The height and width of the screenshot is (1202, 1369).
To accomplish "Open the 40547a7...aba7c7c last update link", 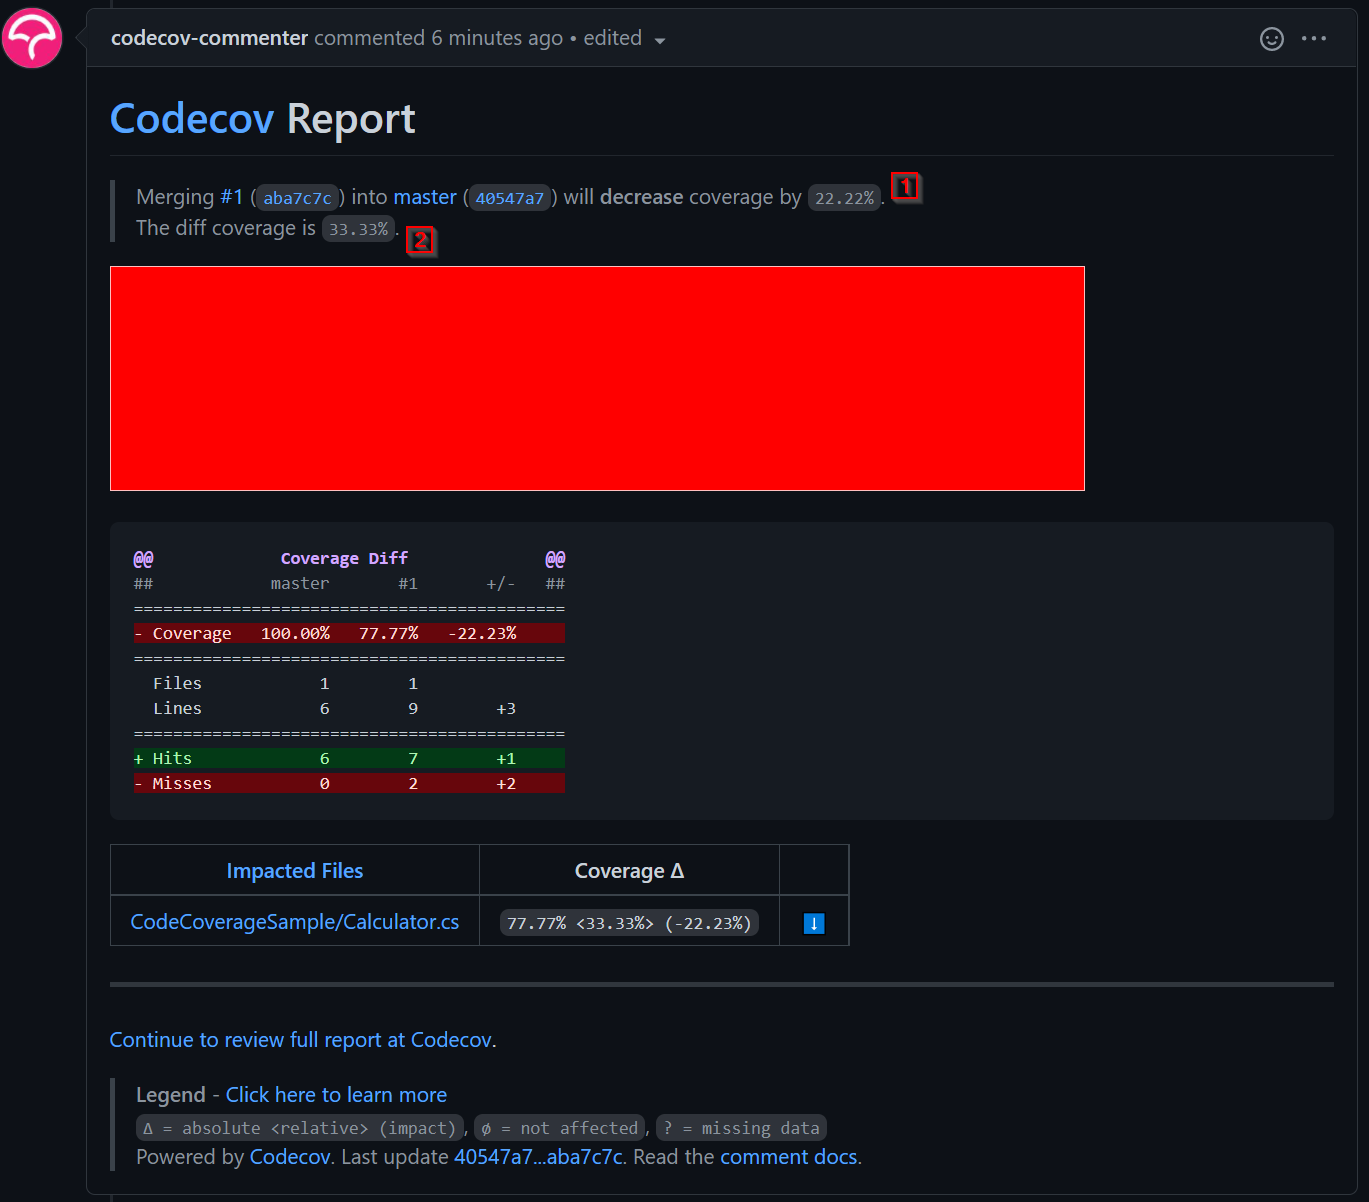I will pyautogui.click(x=538, y=1157).
